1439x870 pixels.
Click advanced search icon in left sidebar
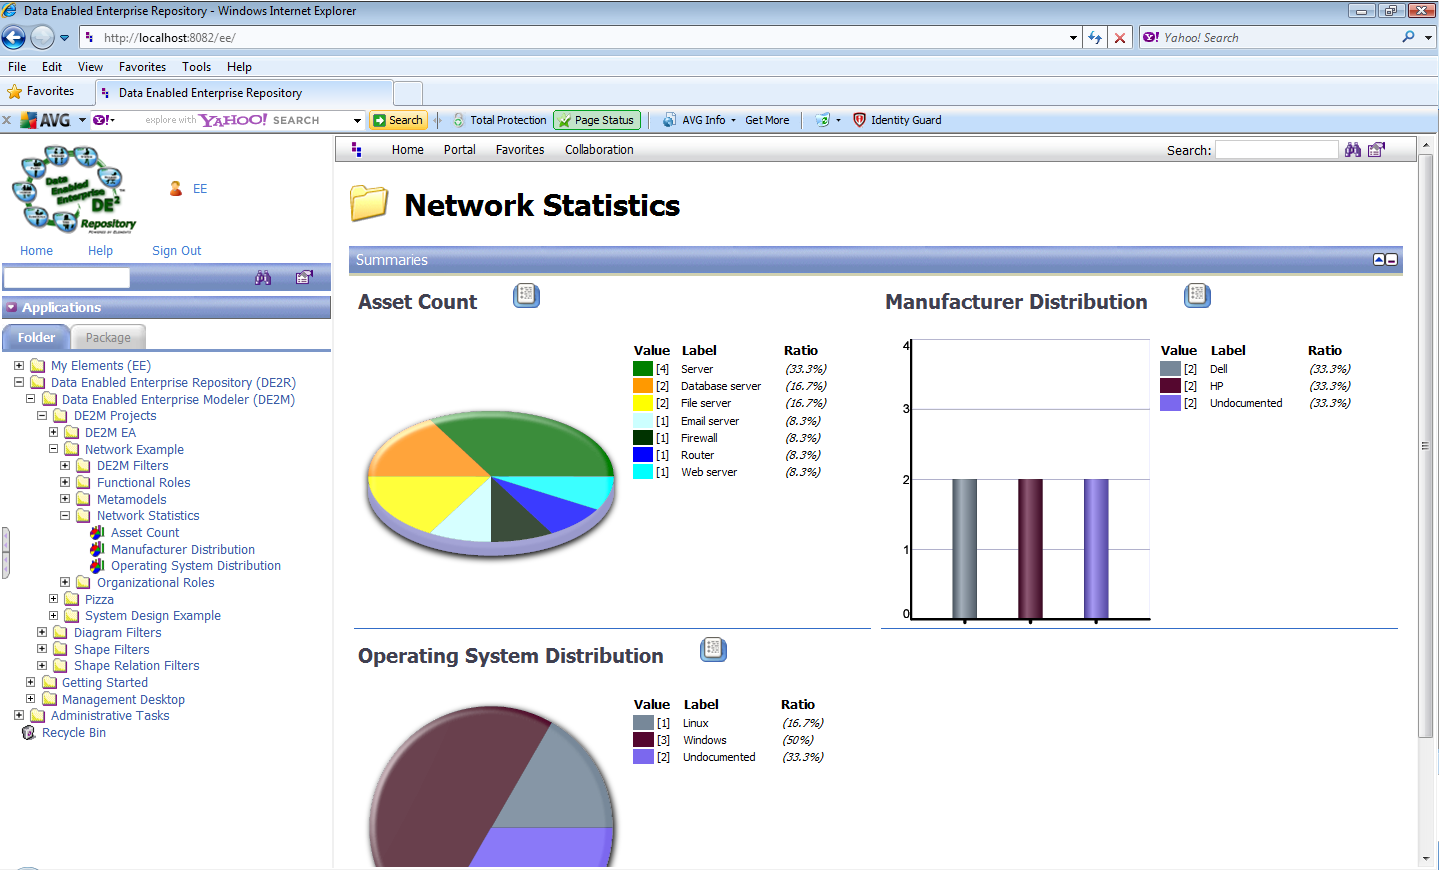[x=305, y=278]
